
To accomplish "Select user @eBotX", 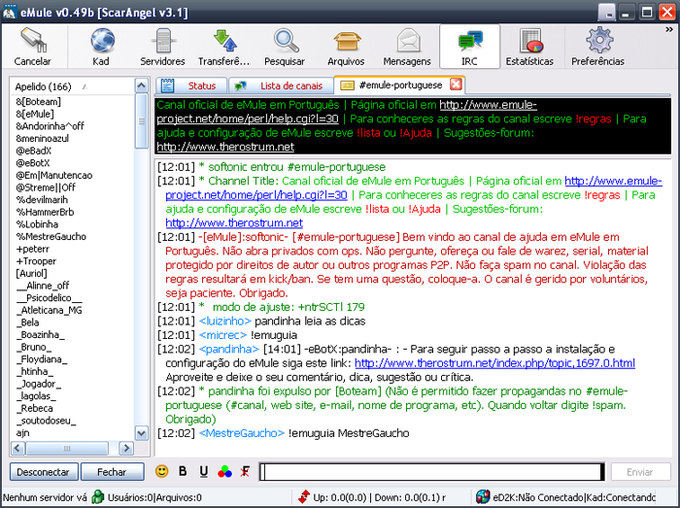I will click(x=33, y=163).
